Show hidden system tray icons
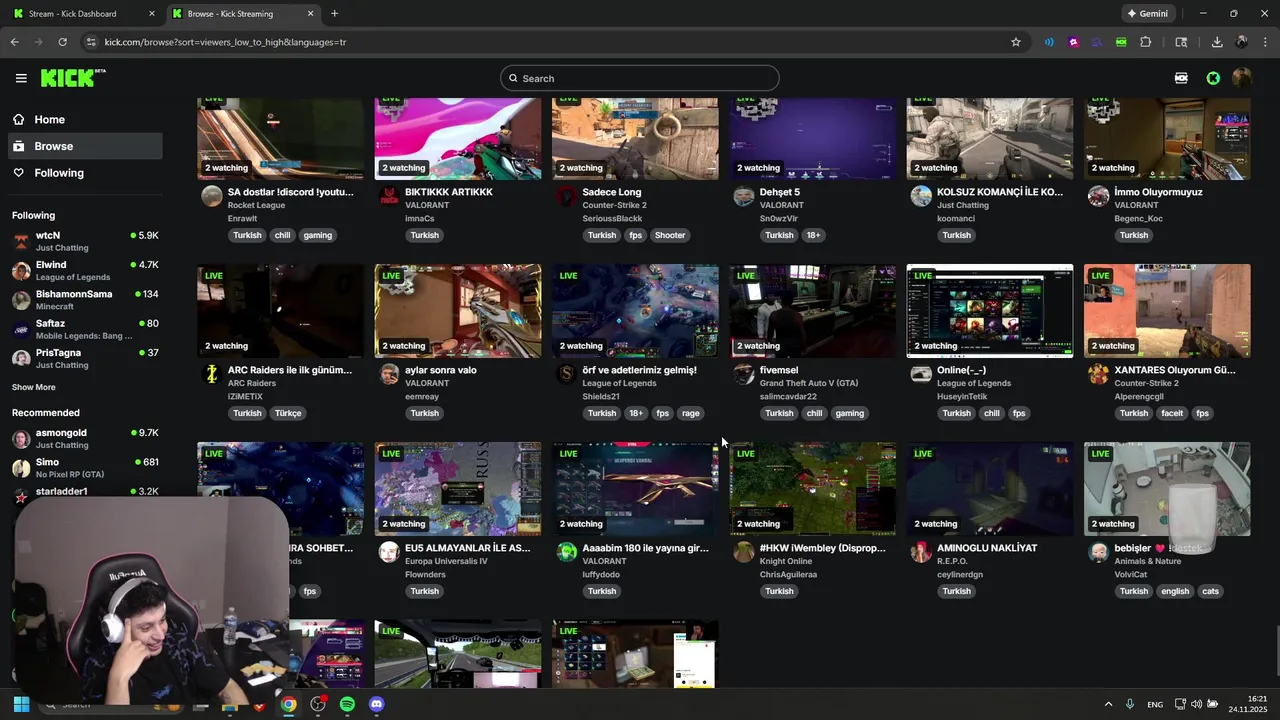1280x720 pixels. [1108, 704]
